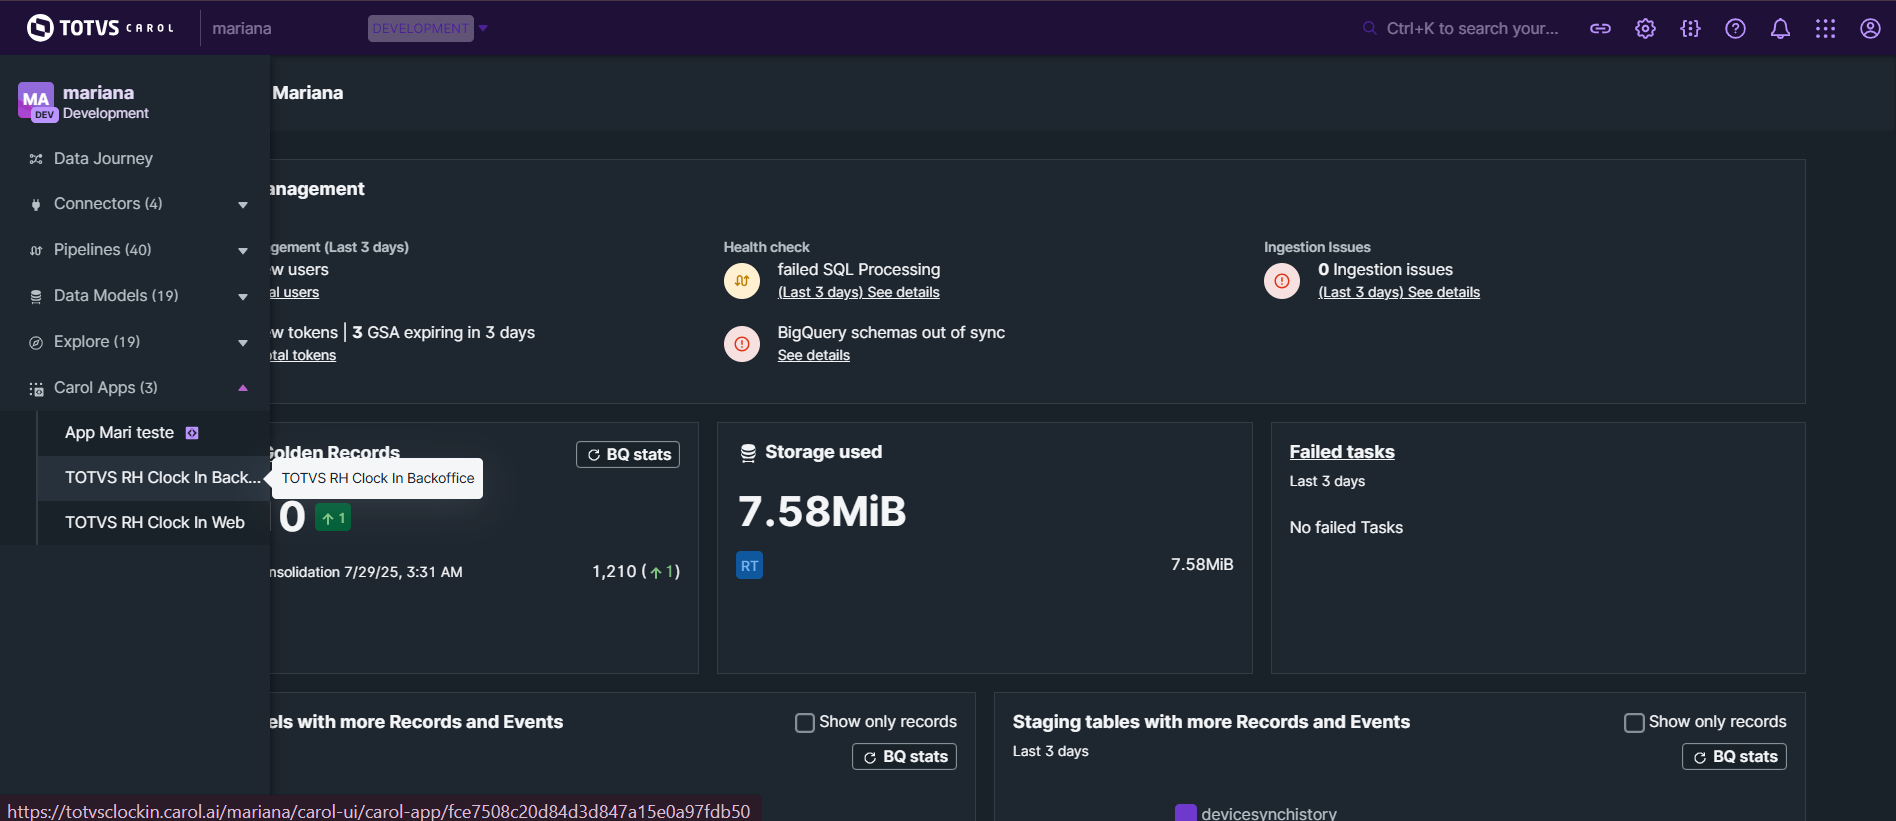Check Show only records for data models
Image resolution: width=1896 pixels, height=821 pixels.
pyautogui.click(x=805, y=722)
